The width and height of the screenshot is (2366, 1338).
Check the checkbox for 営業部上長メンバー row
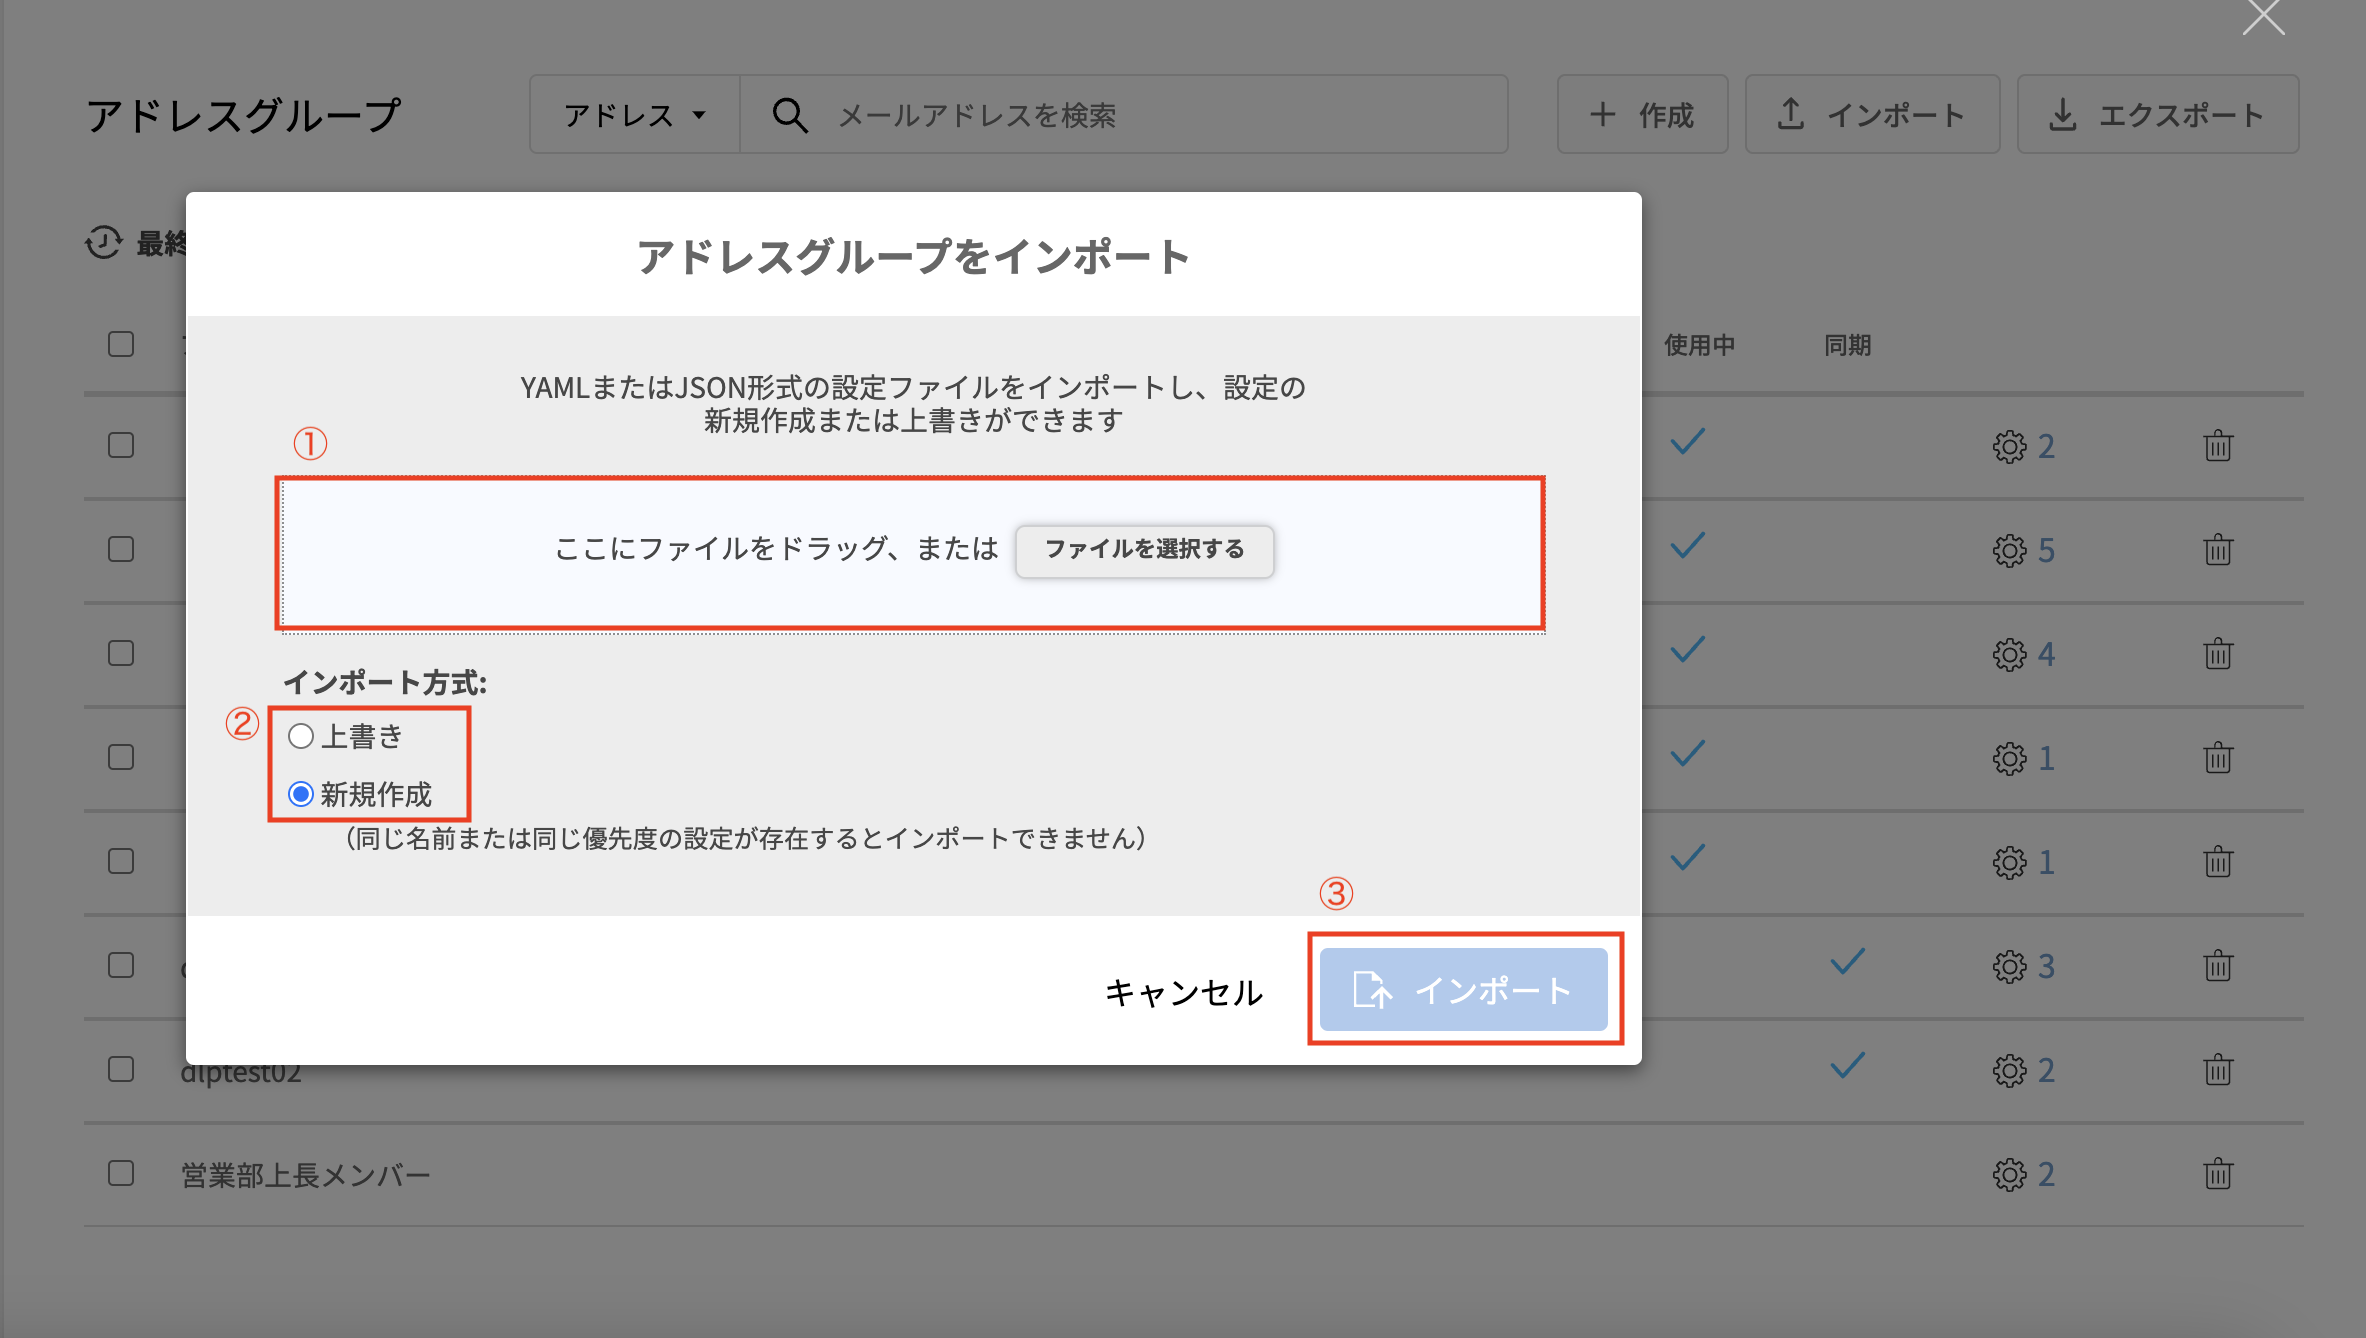tap(121, 1173)
